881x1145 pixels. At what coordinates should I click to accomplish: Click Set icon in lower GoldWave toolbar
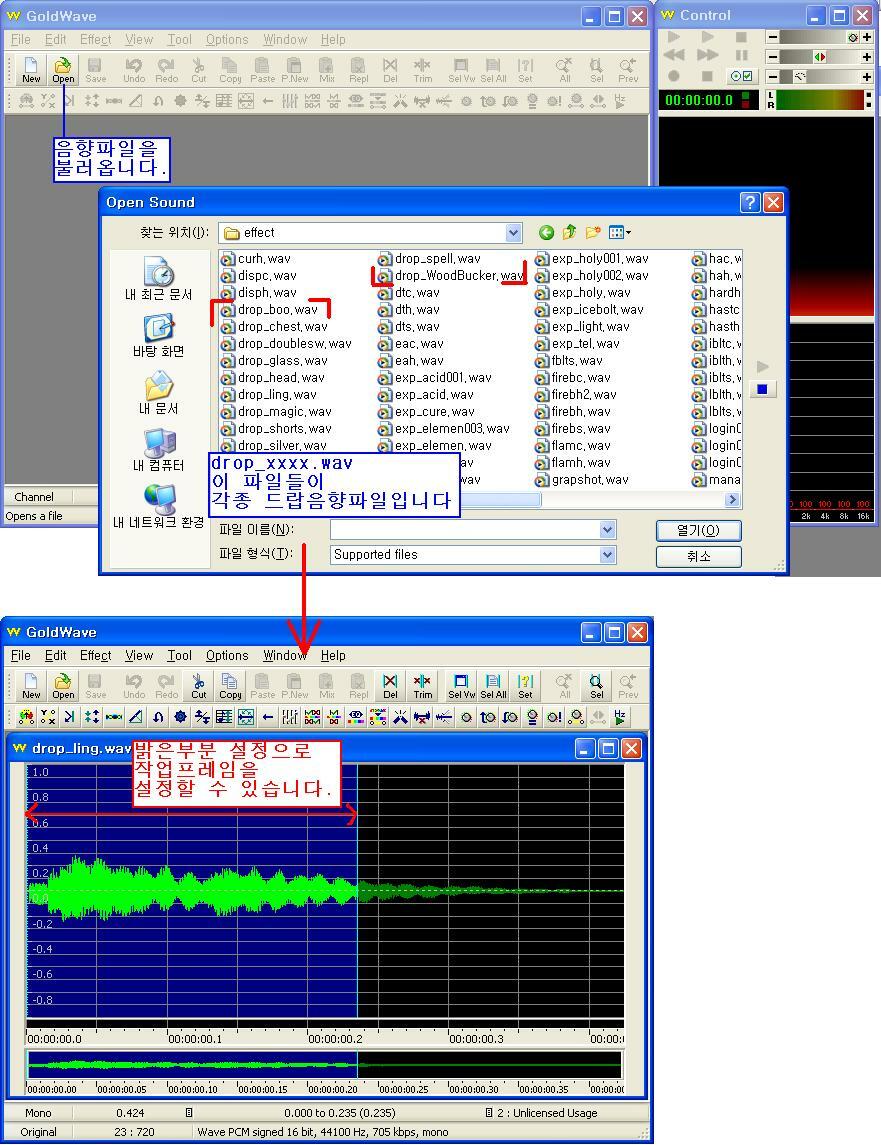(x=525, y=686)
